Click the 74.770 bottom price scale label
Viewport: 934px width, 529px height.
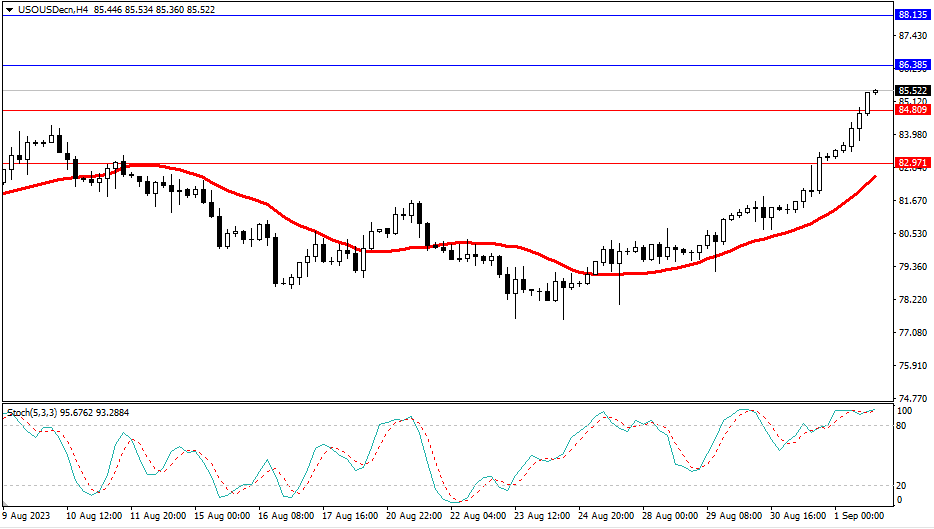pos(913,398)
